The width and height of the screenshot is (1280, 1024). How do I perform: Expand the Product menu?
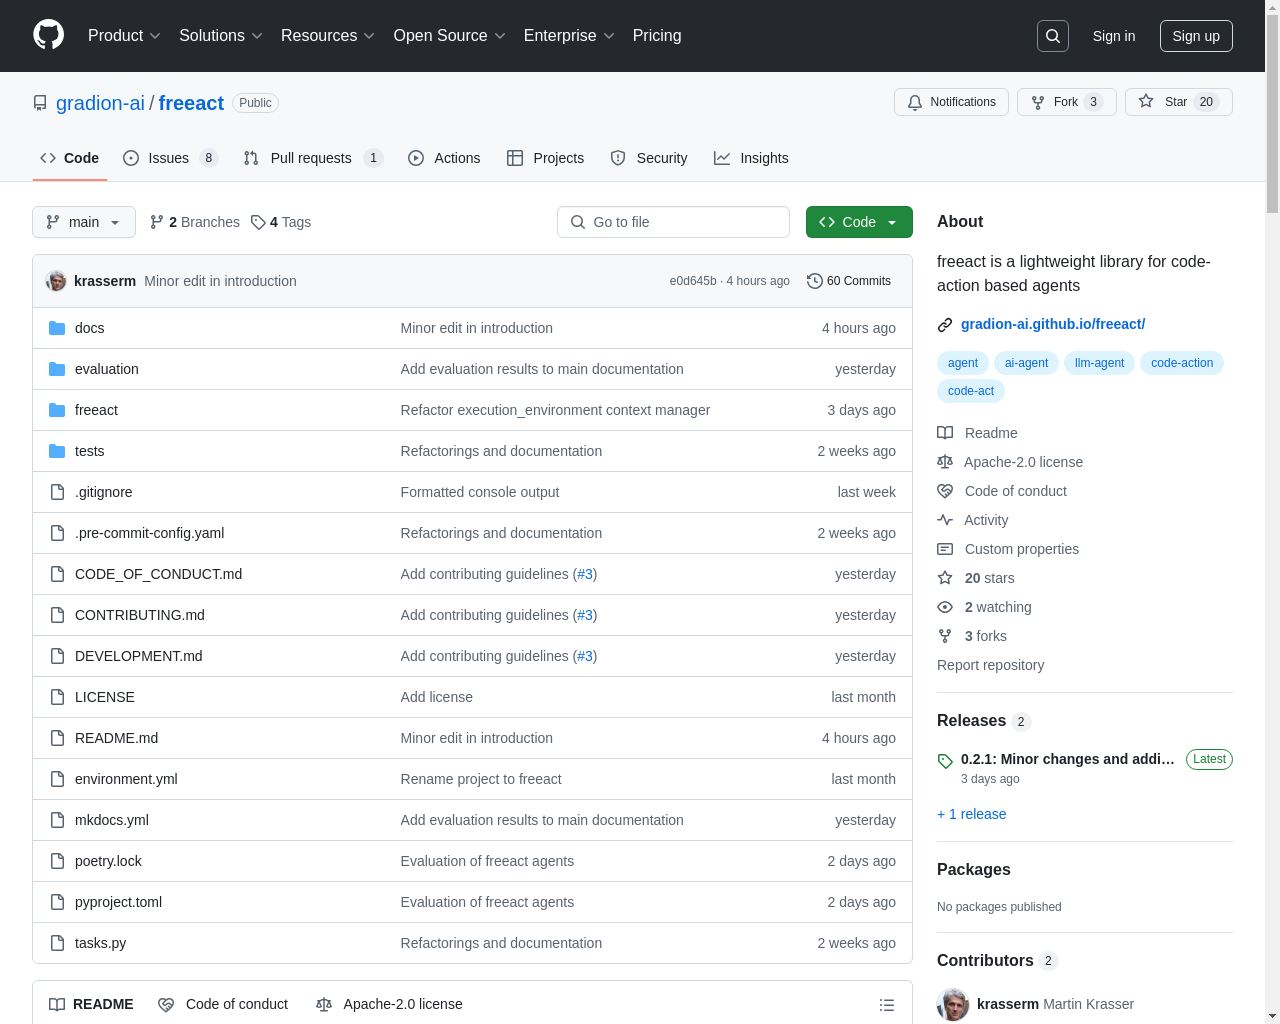[124, 36]
